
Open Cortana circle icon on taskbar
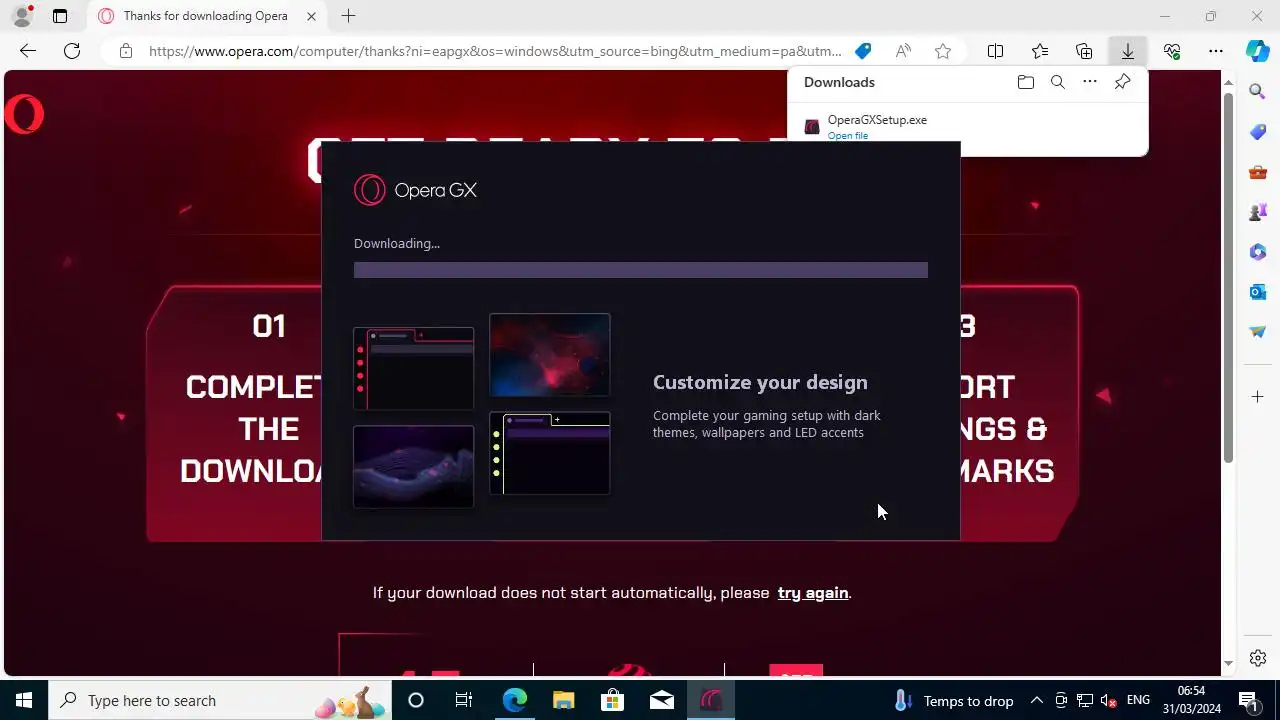point(416,700)
